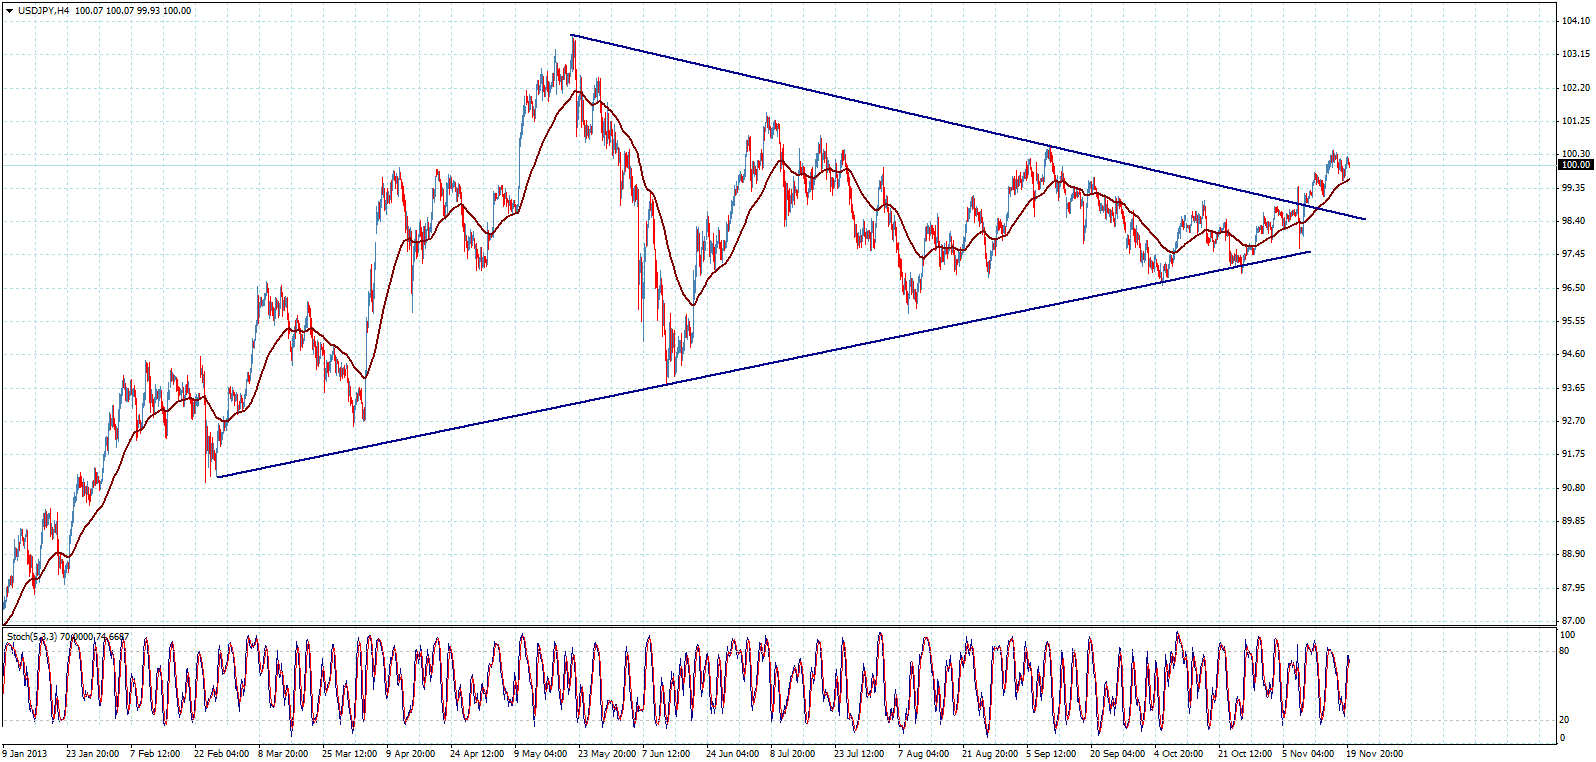This screenshot has height=762, width=1596.
Task: Select the ascending lower triangle trendline
Action: tap(763, 364)
